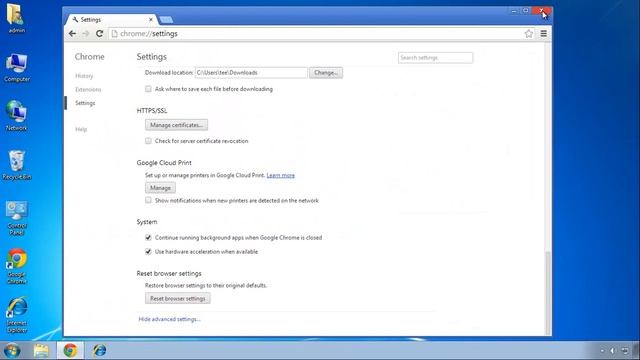Launch Internet Explorer from the taskbar
The width and height of the screenshot is (640, 360).
click(x=99, y=350)
